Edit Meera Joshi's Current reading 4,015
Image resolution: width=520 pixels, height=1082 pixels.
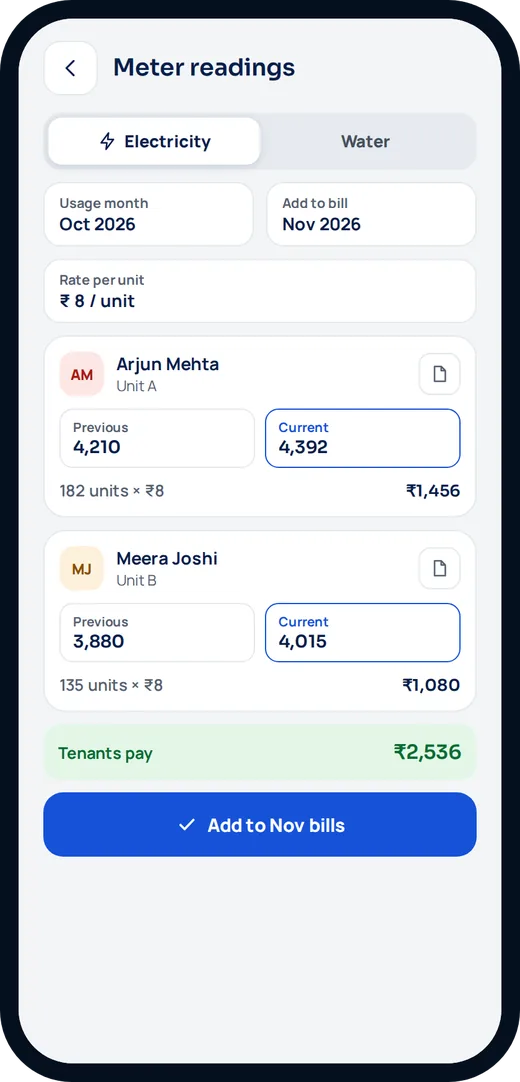point(363,633)
